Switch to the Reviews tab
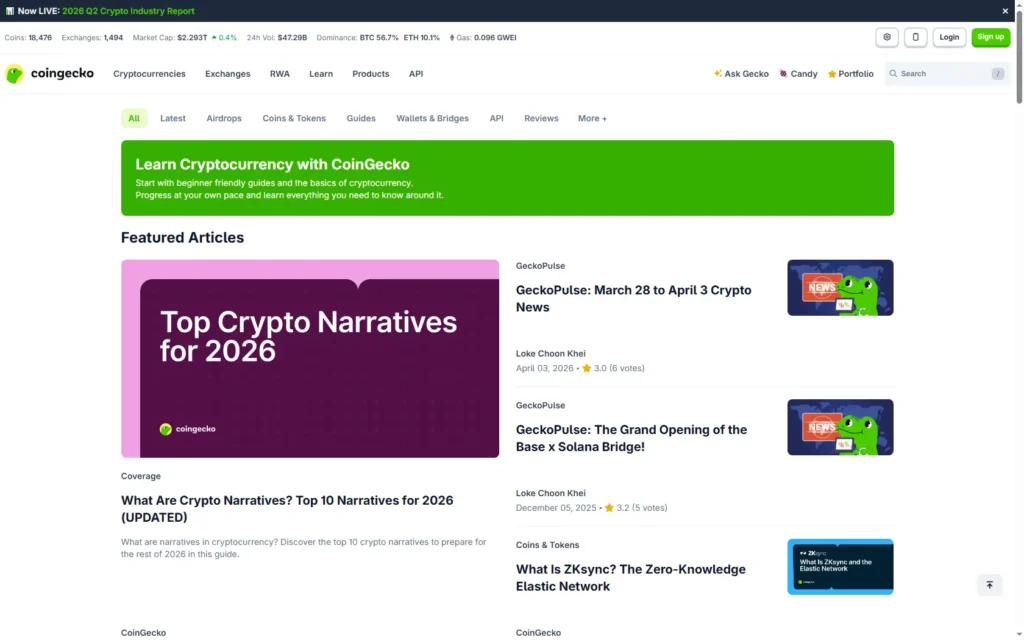This screenshot has height=640, width=1024. coord(541,118)
